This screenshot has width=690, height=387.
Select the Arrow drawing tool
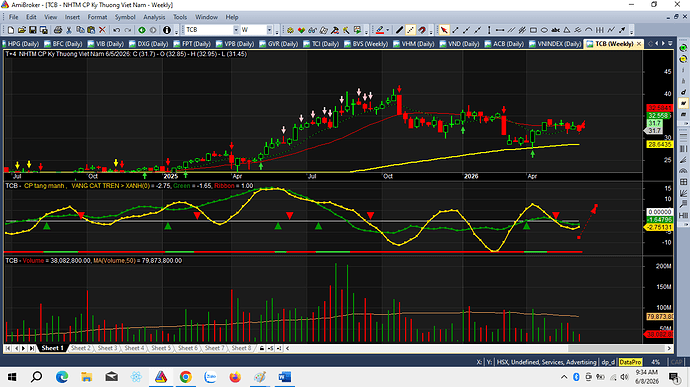(622, 30)
